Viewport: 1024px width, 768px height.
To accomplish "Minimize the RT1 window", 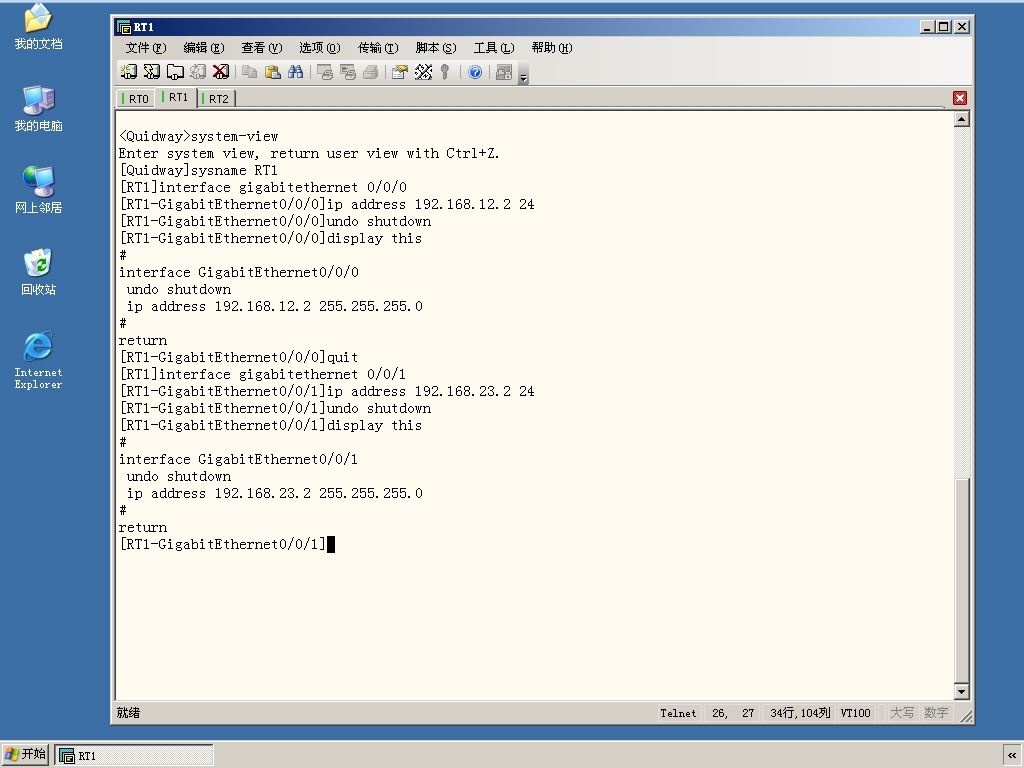I will point(927,27).
